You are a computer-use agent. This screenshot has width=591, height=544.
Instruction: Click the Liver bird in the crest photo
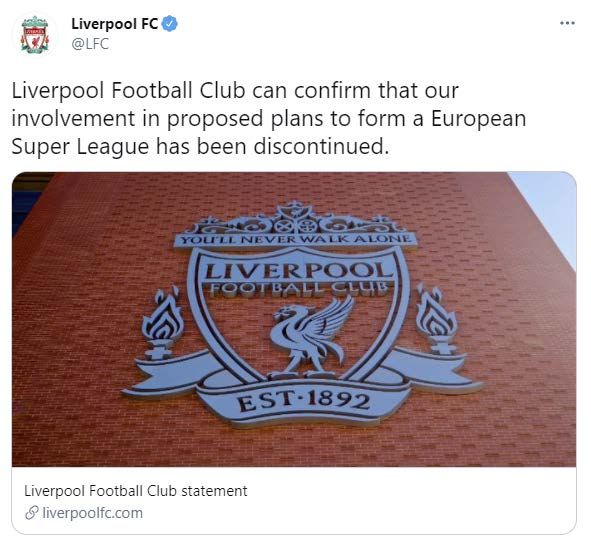pyautogui.click(x=310, y=336)
